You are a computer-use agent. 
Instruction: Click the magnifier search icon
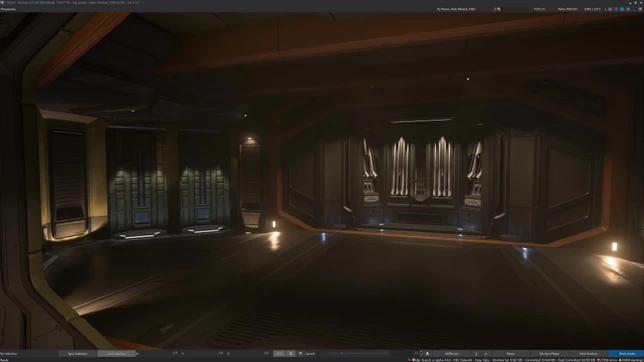click(x=499, y=9)
